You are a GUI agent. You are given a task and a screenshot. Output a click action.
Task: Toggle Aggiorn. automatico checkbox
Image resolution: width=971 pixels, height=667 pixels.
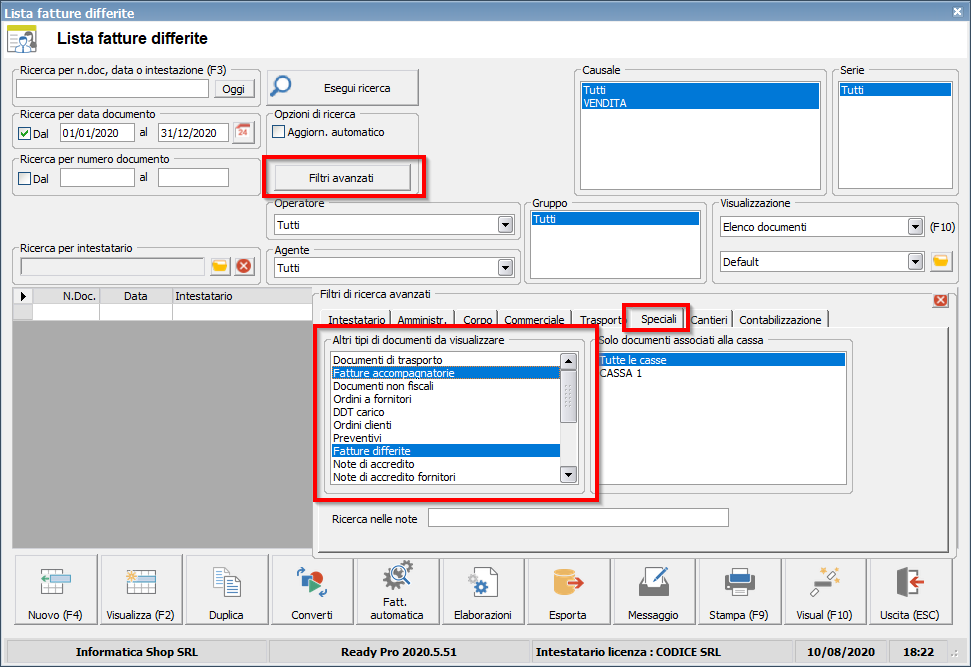(279, 132)
